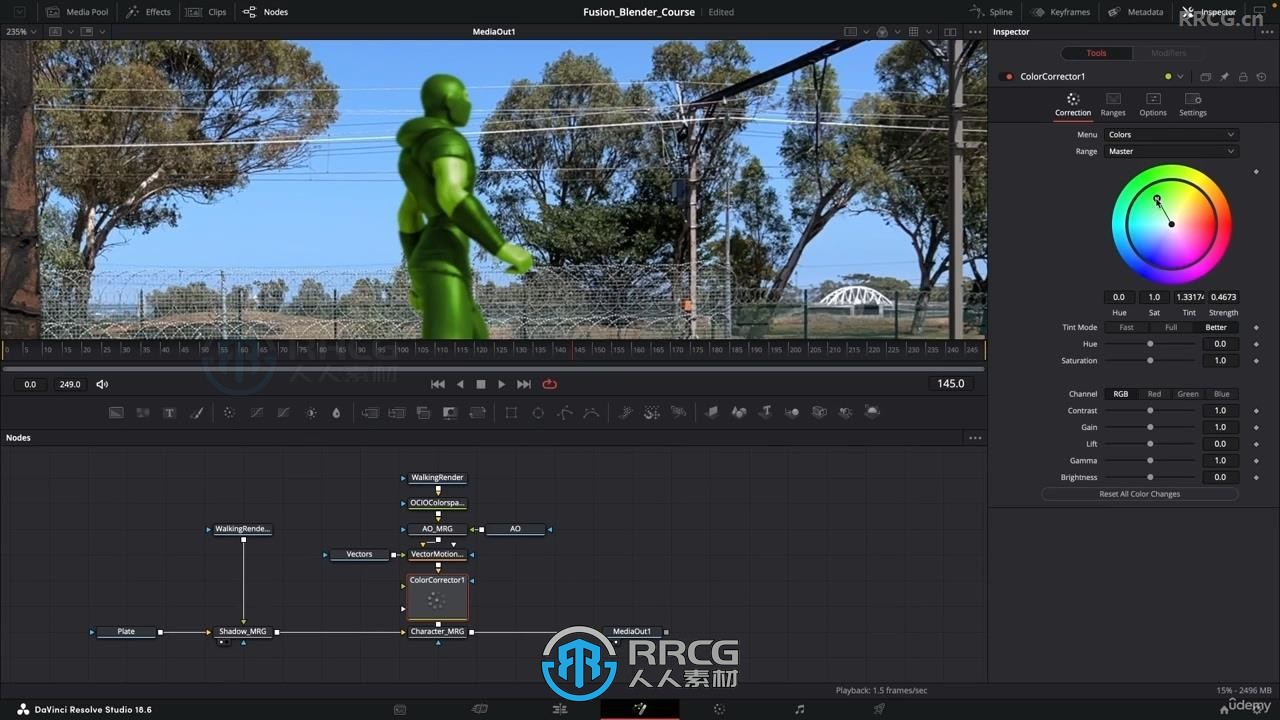Adjust the Contrast slider
1280x720 pixels.
click(x=1150, y=411)
